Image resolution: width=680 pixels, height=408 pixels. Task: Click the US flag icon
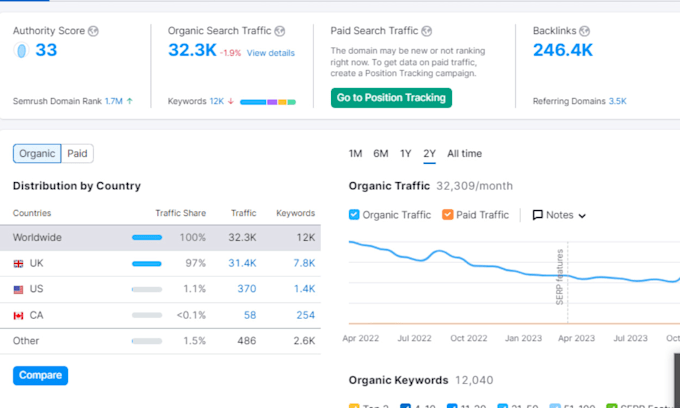click(x=18, y=289)
